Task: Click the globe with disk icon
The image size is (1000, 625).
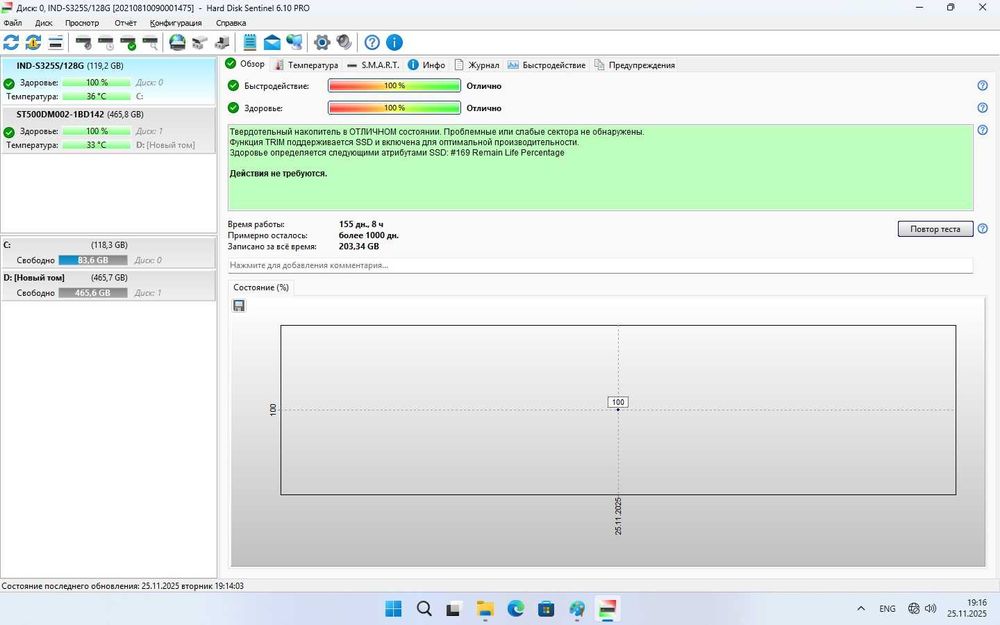Action: coord(177,43)
